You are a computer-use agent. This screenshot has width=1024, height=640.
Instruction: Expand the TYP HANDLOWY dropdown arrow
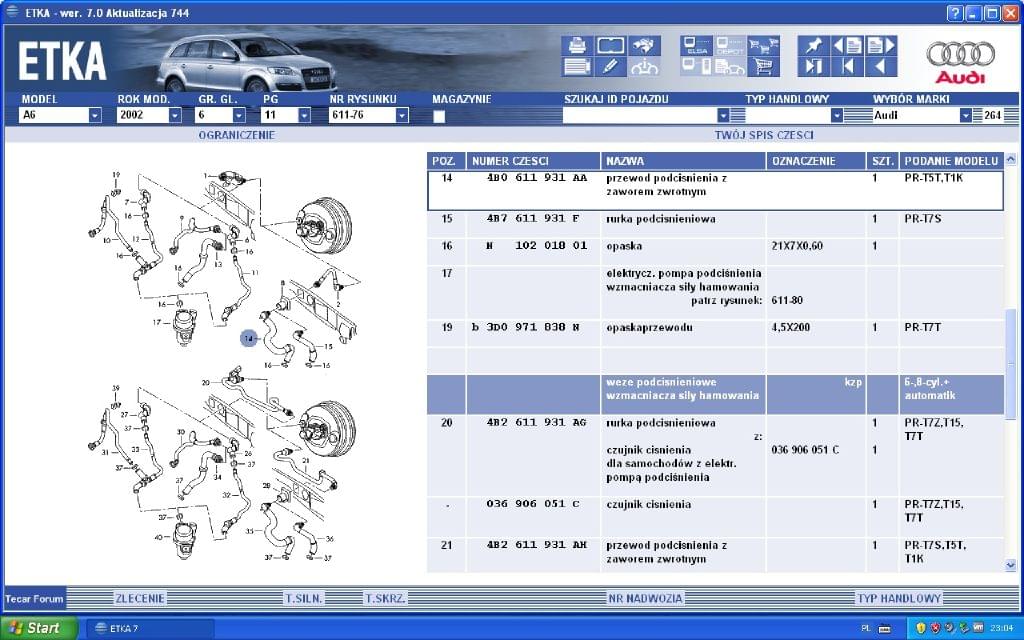[837, 116]
